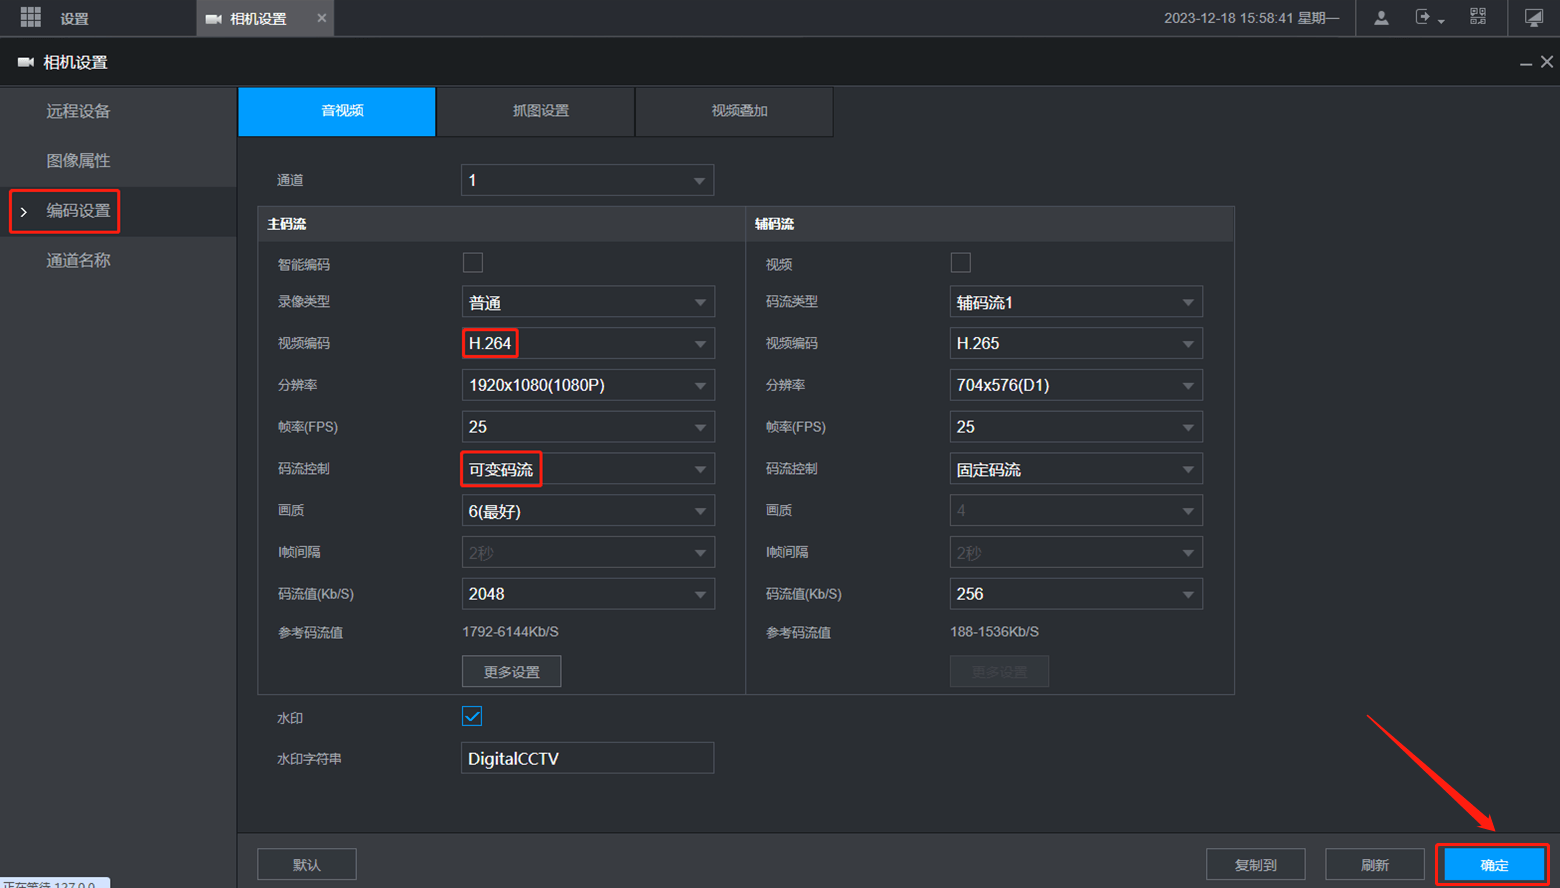Click the logout arrow icon

coord(1423,18)
